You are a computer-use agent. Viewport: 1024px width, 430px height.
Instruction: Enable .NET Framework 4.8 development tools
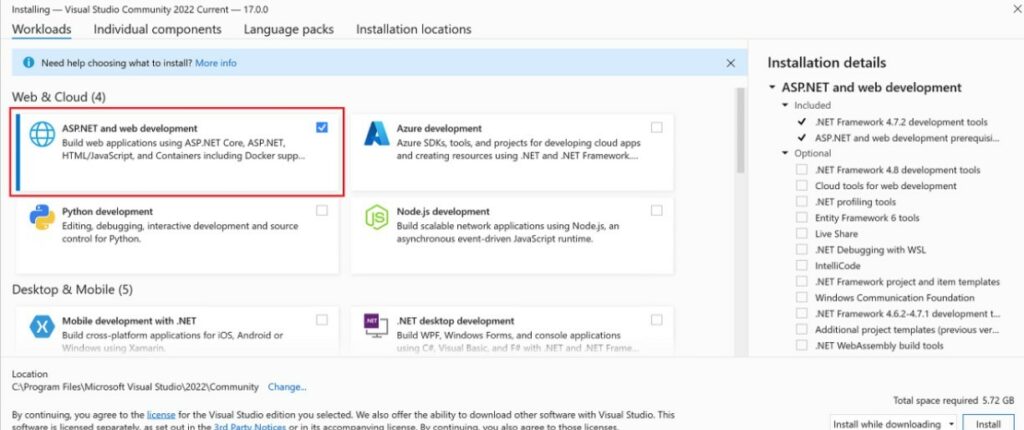pyautogui.click(x=801, y=170)
